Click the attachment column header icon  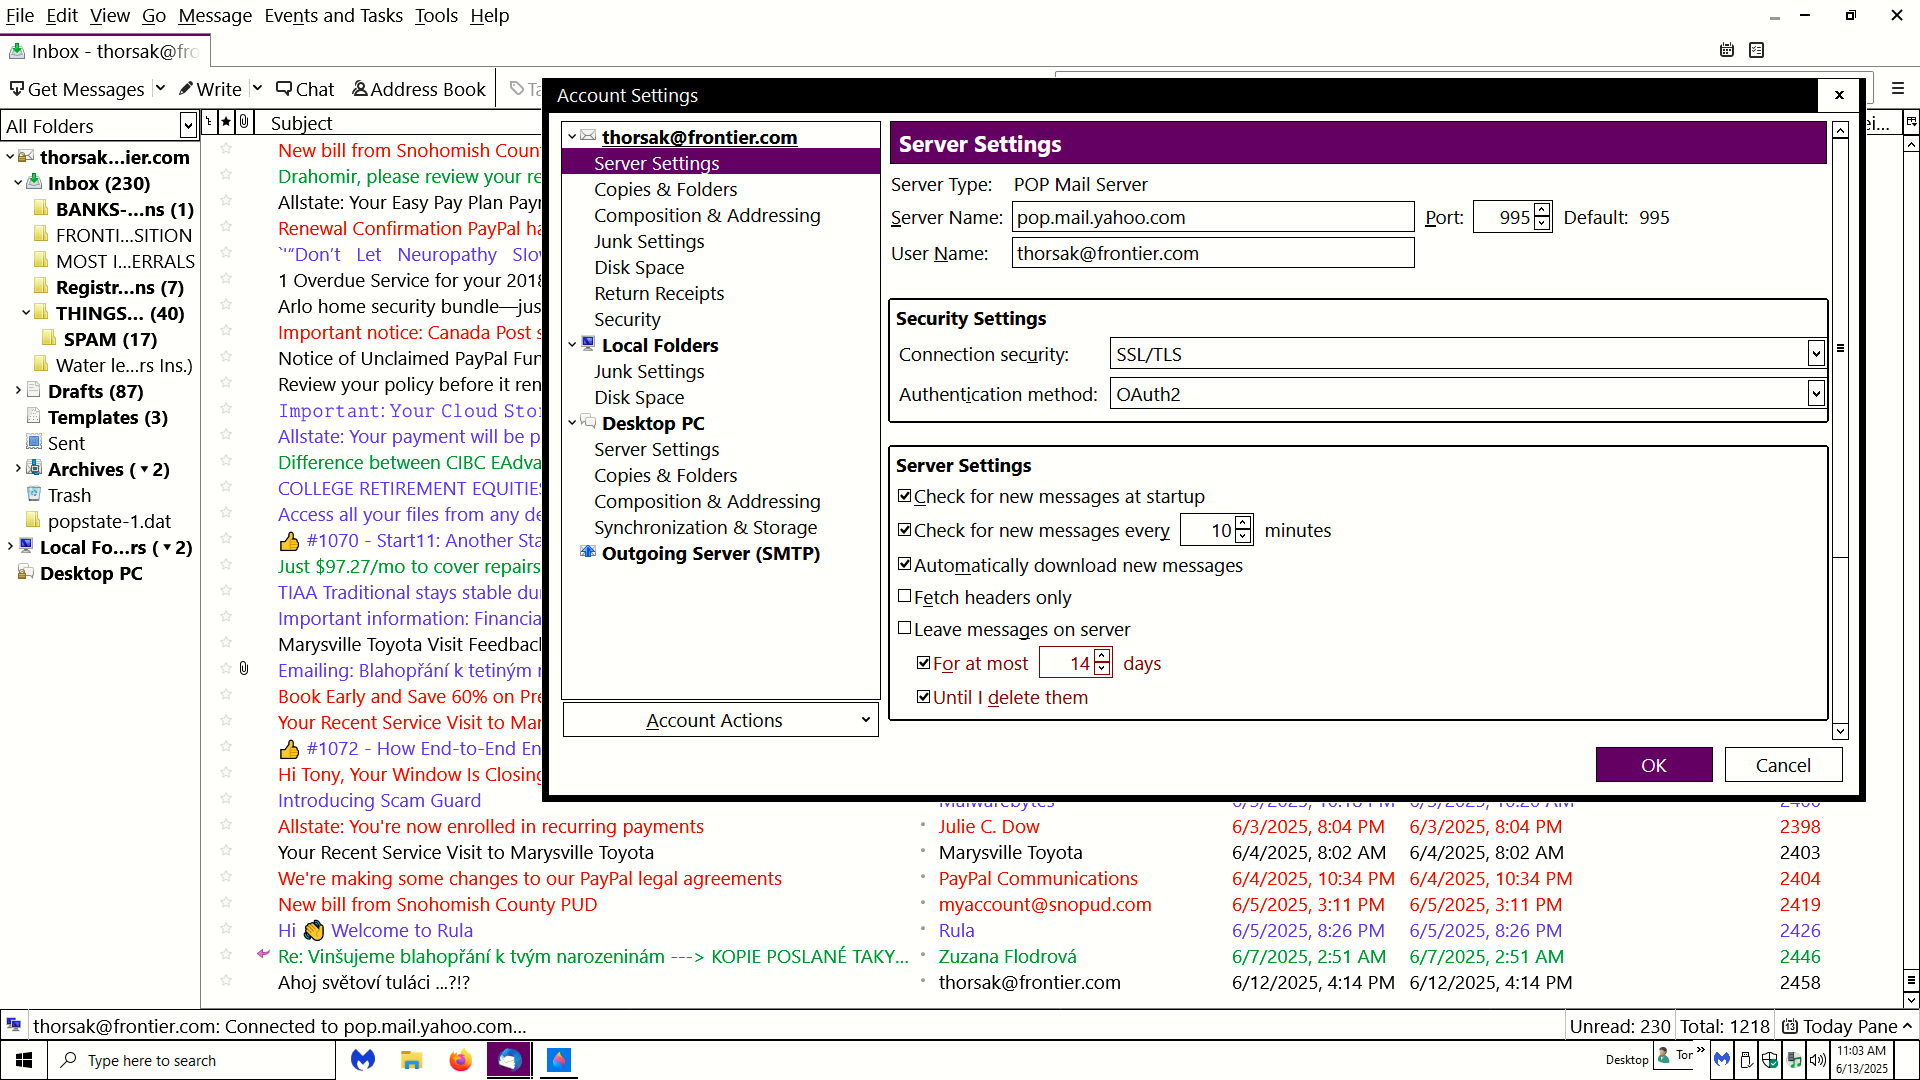pos(244,122)
